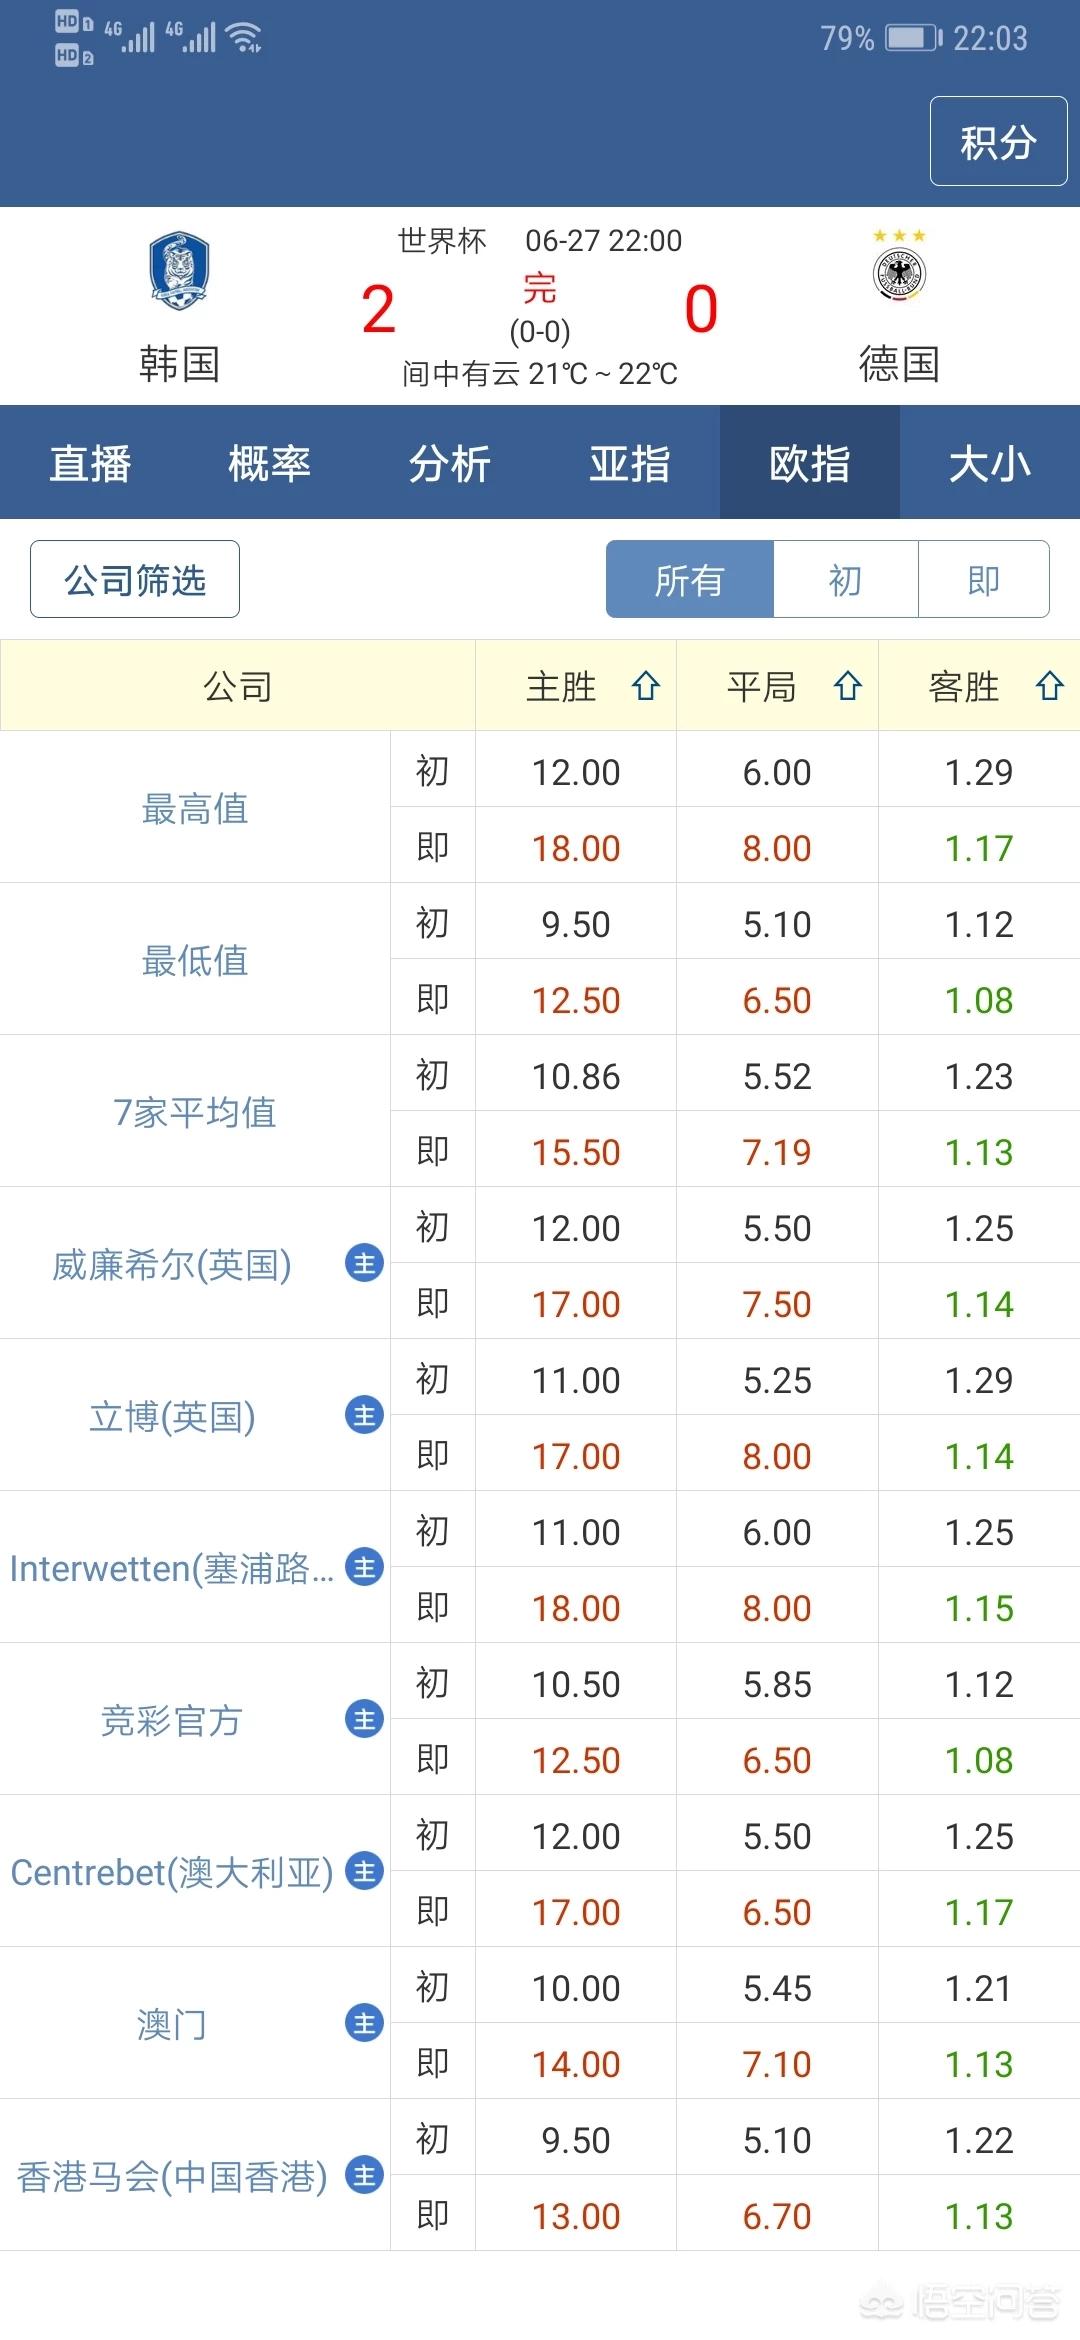Tap the 主 badge beside 竞彩官方
The image size is (1080, 2340).
click(364, 1720)
